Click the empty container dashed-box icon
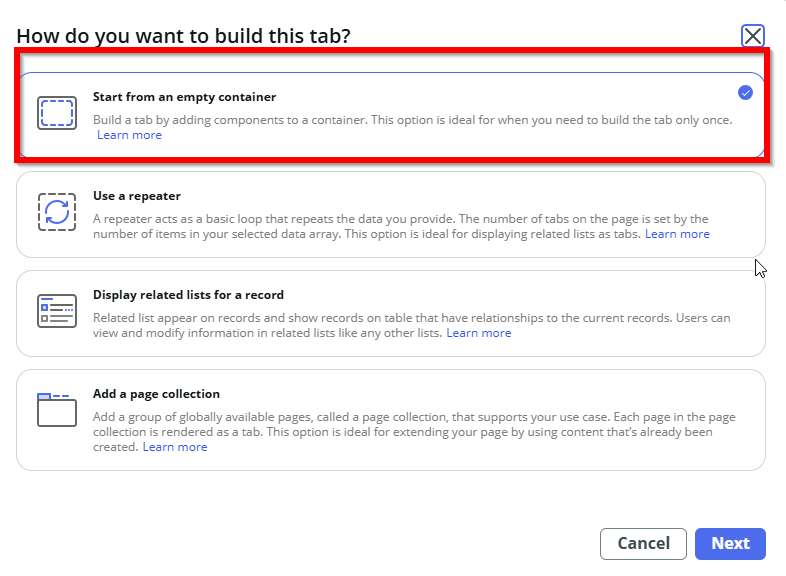This screenshot has width=786, height=576. pyautogui.click(x=57, y=113)
